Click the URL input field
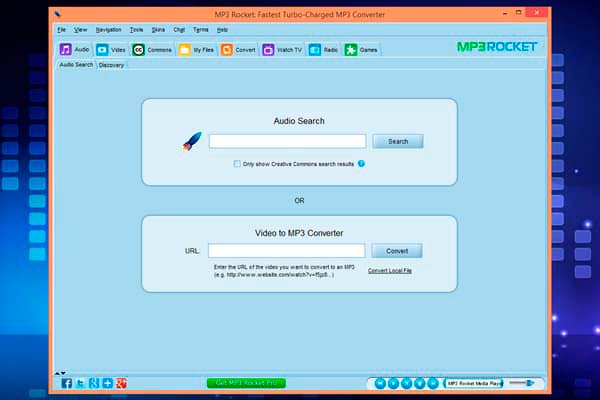Screen dimensions: 600x400 point(287,251)
